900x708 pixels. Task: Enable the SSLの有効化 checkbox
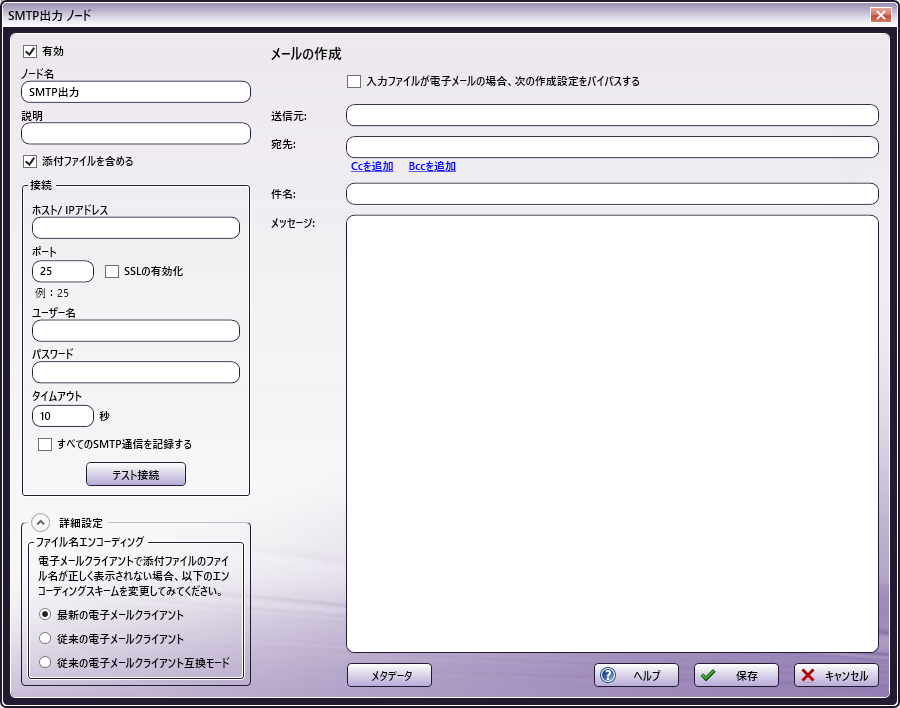coord(112,271)
